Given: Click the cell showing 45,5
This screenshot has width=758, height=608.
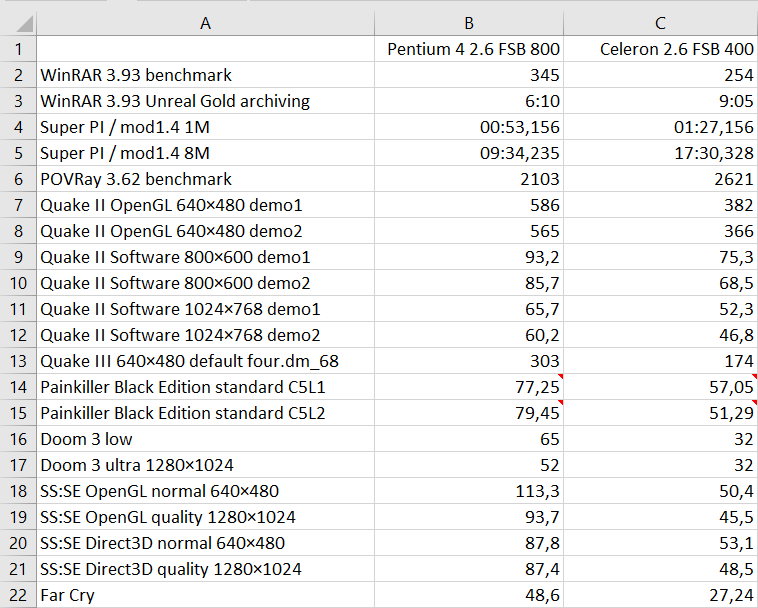Looking at the screenshot, I should 660,517.
